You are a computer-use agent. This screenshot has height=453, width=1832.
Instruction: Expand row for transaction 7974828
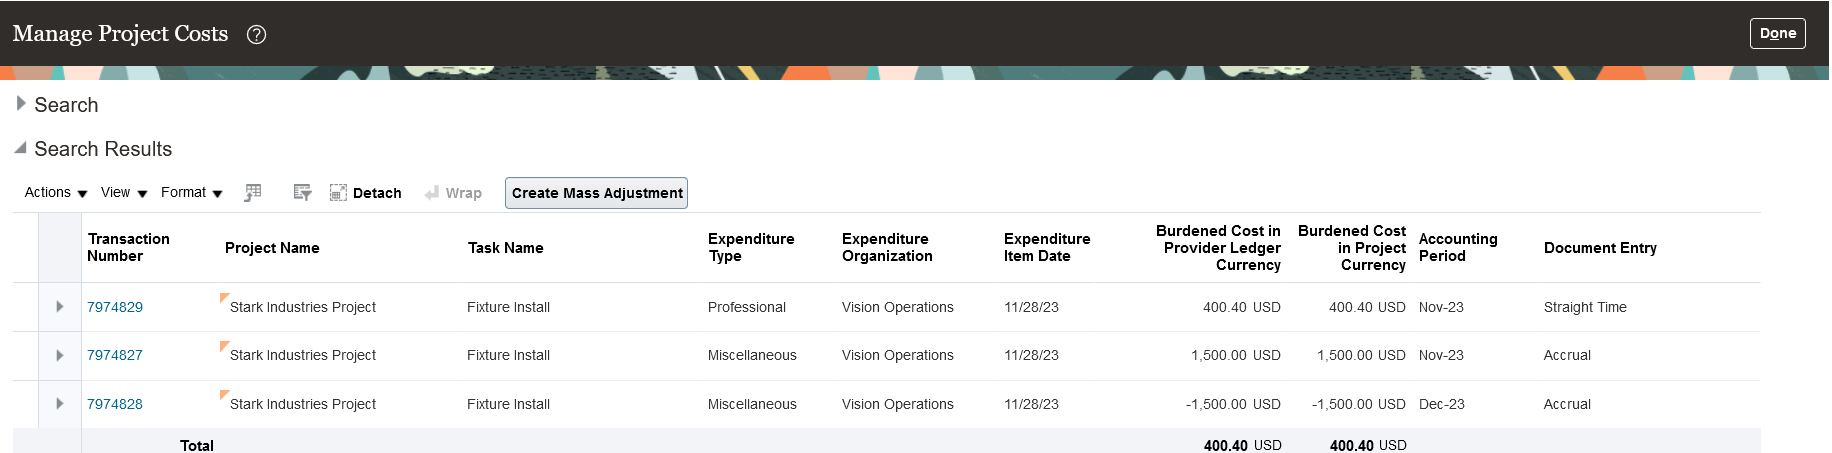tap(60, 404)
